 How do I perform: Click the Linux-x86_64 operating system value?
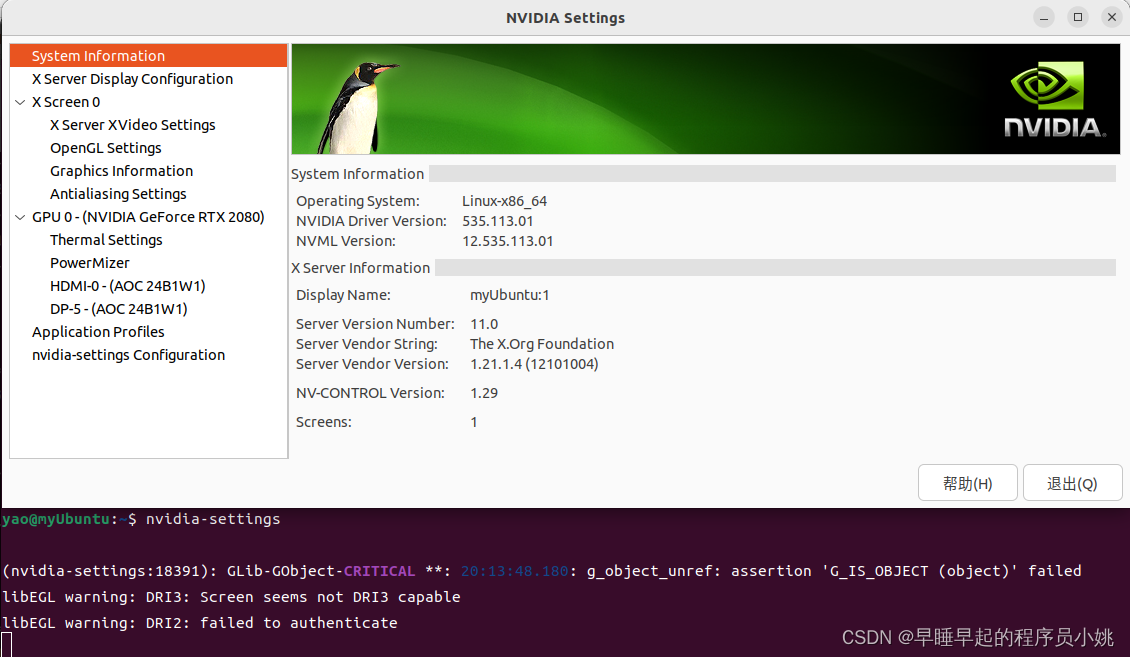(x=504, y=201)
